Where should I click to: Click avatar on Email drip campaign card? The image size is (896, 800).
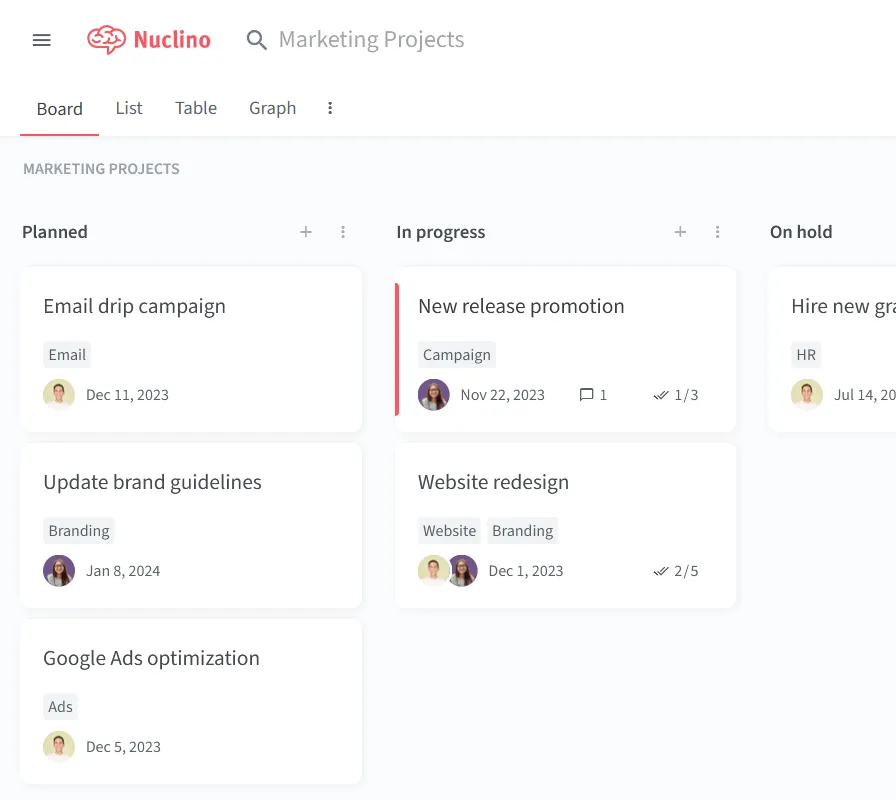click(x=59, y=395)
